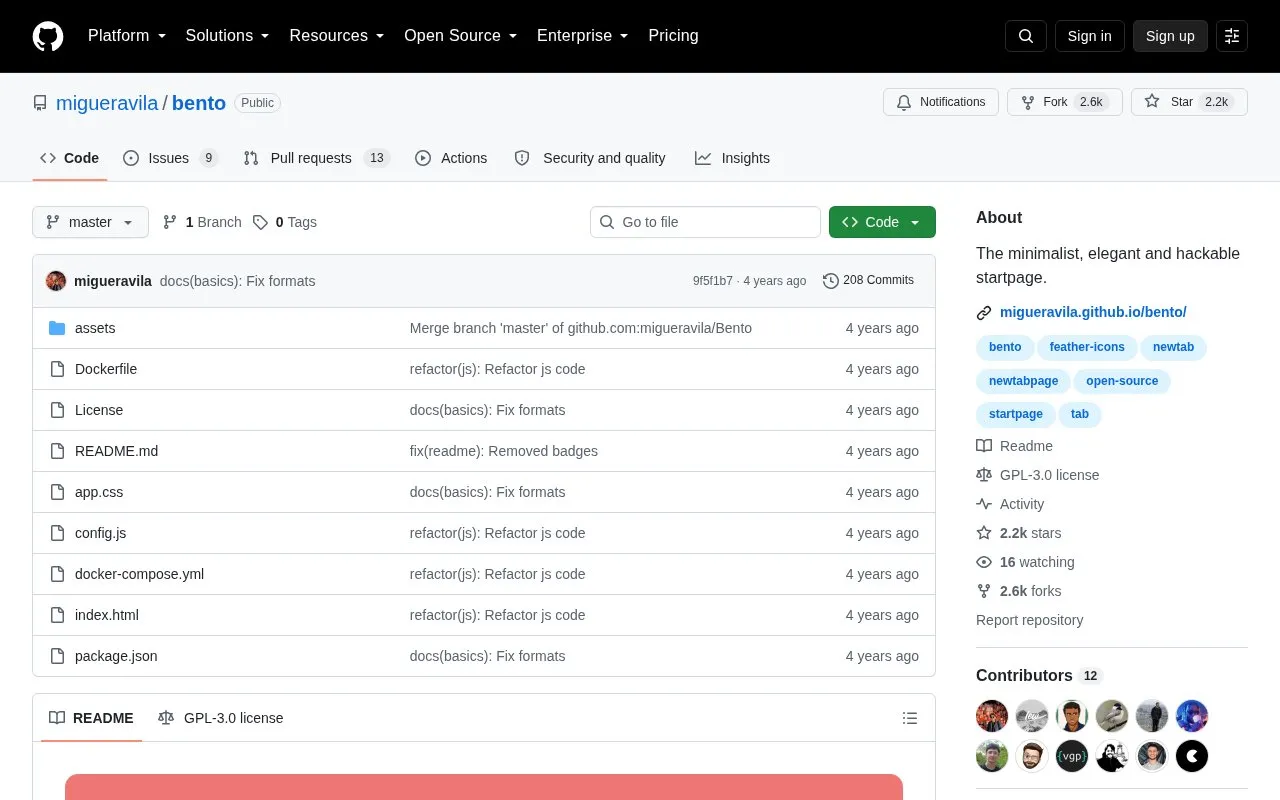This screenshot has height=800, width=1280.
Task: Expand the Resources menu
Action: [337, 36]
